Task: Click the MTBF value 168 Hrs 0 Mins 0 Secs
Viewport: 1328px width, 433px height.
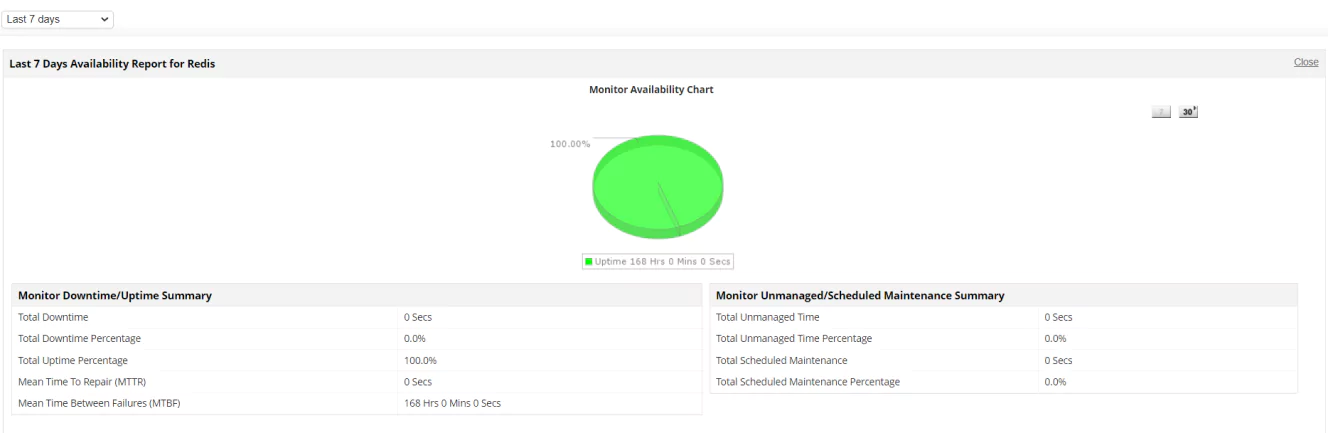Action: click(452, 403)
